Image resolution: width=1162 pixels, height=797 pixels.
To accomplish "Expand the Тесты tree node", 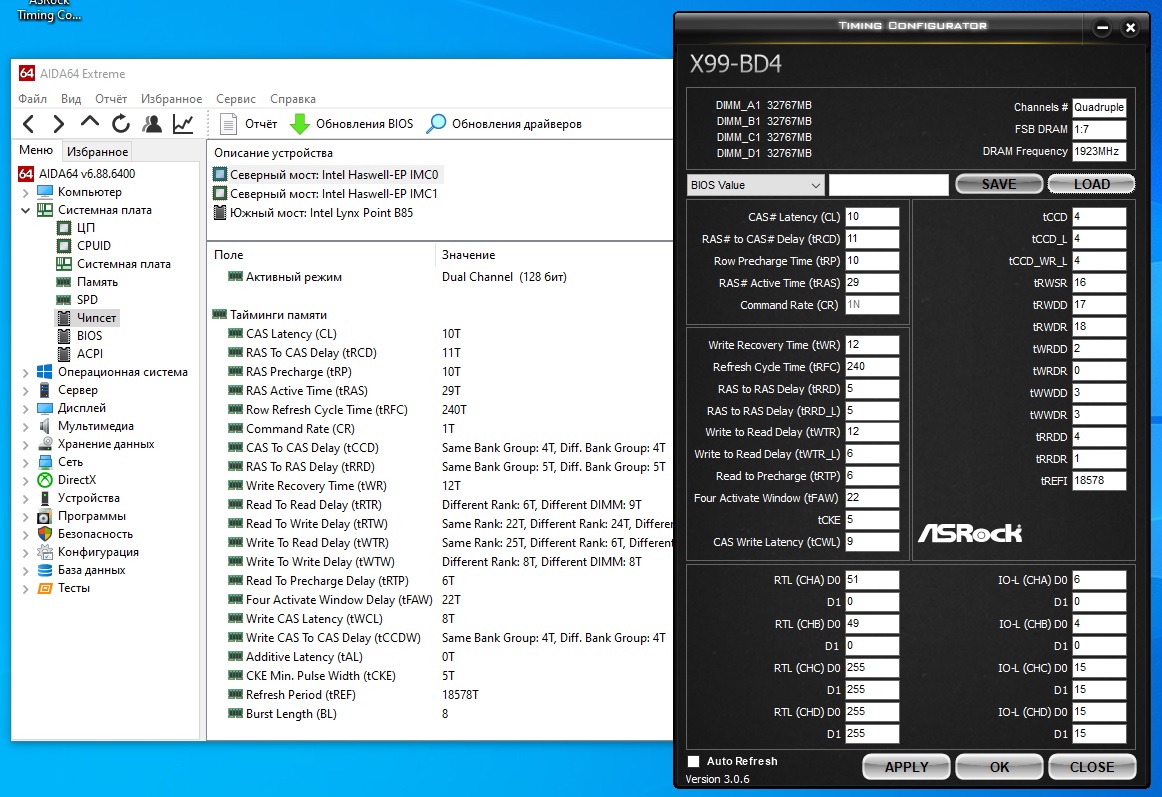I will click(26, 589).
